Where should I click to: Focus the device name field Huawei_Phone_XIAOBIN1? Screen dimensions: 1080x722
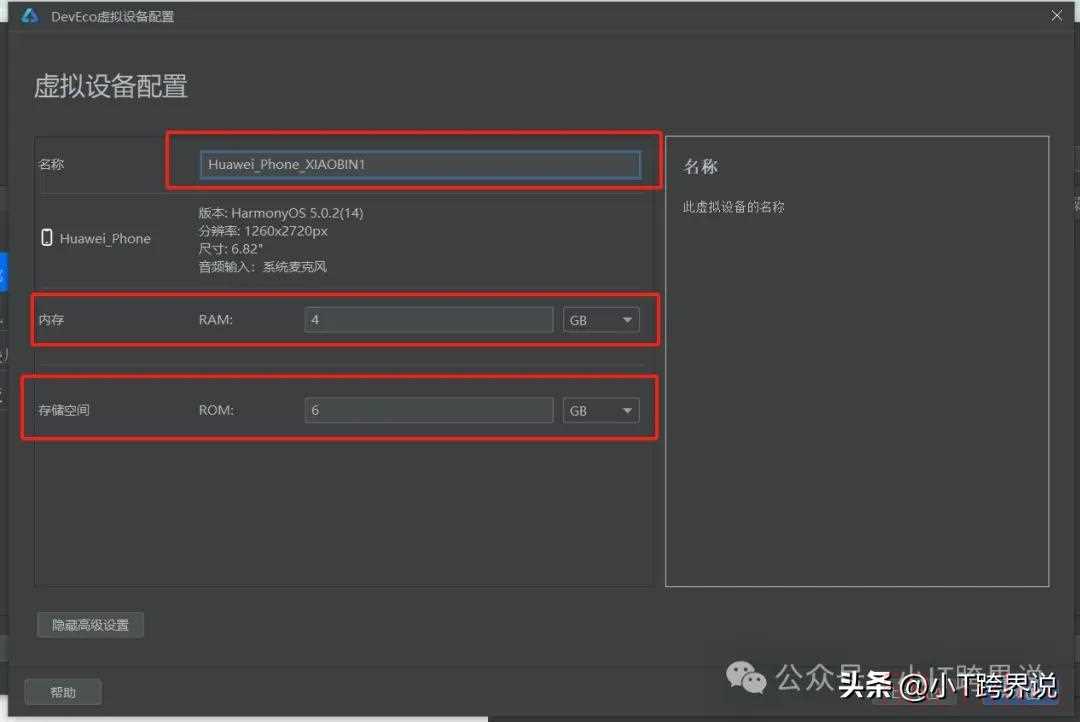click(x=420, y=165)
